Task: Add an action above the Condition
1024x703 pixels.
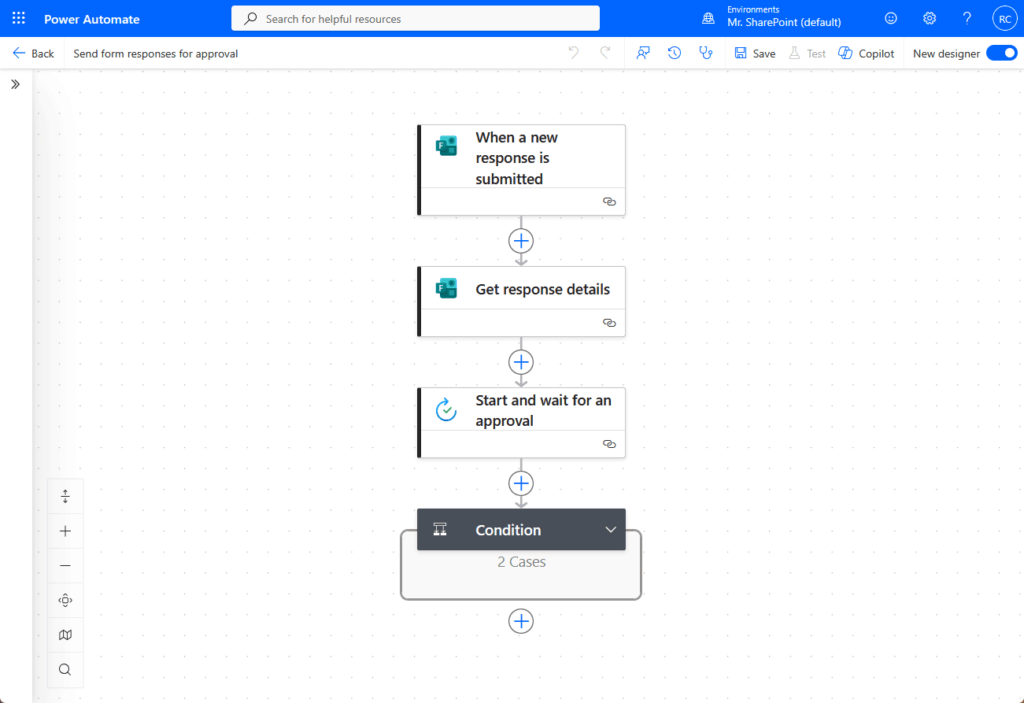Action: [x=521, y=483]
